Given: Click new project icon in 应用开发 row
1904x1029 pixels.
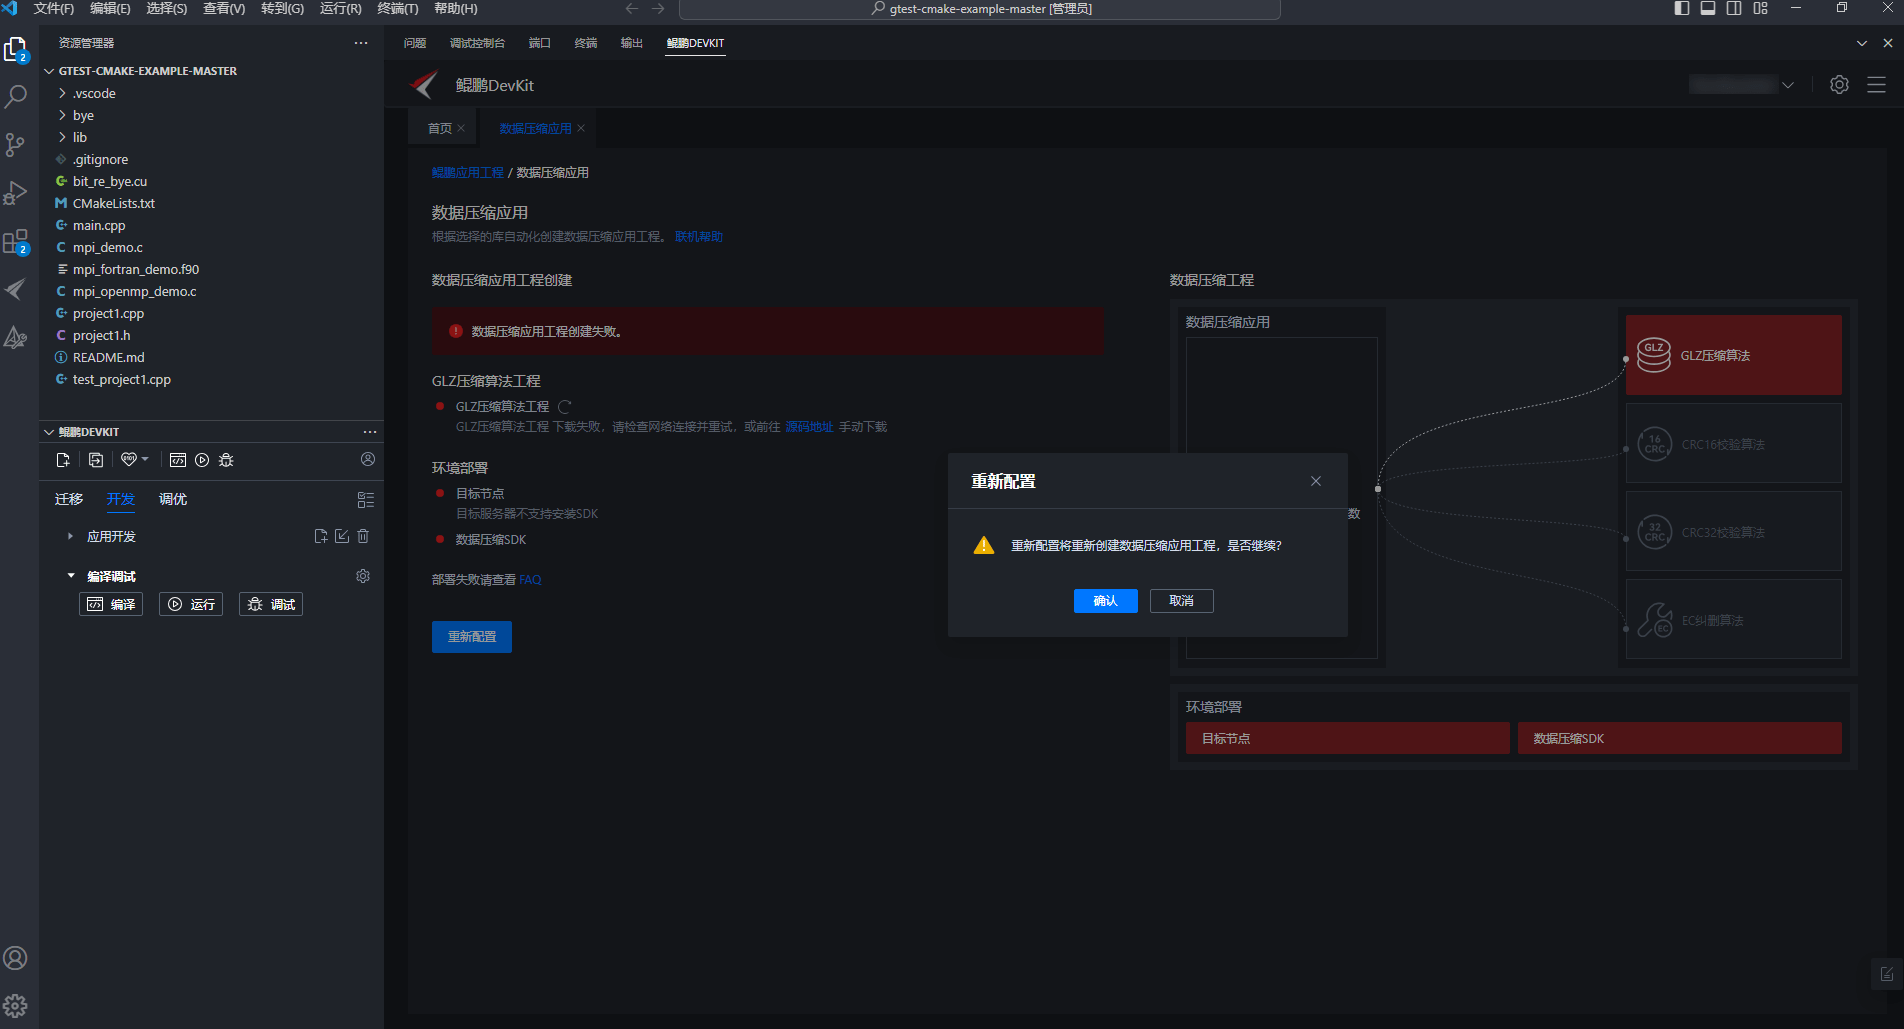Looking at the screenshot, I should (321, 536).
